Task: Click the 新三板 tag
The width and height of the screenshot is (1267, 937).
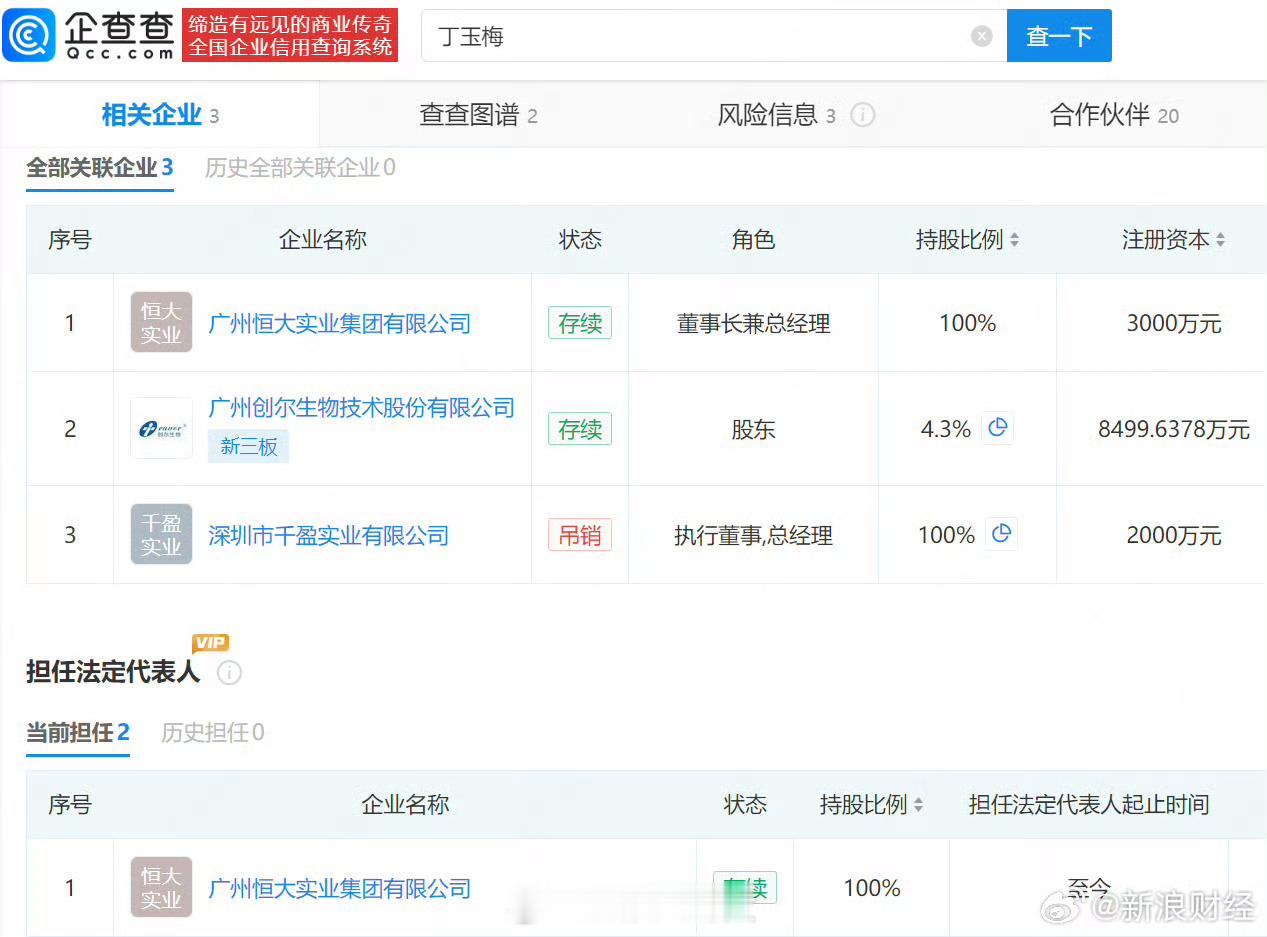Action: 249,446
